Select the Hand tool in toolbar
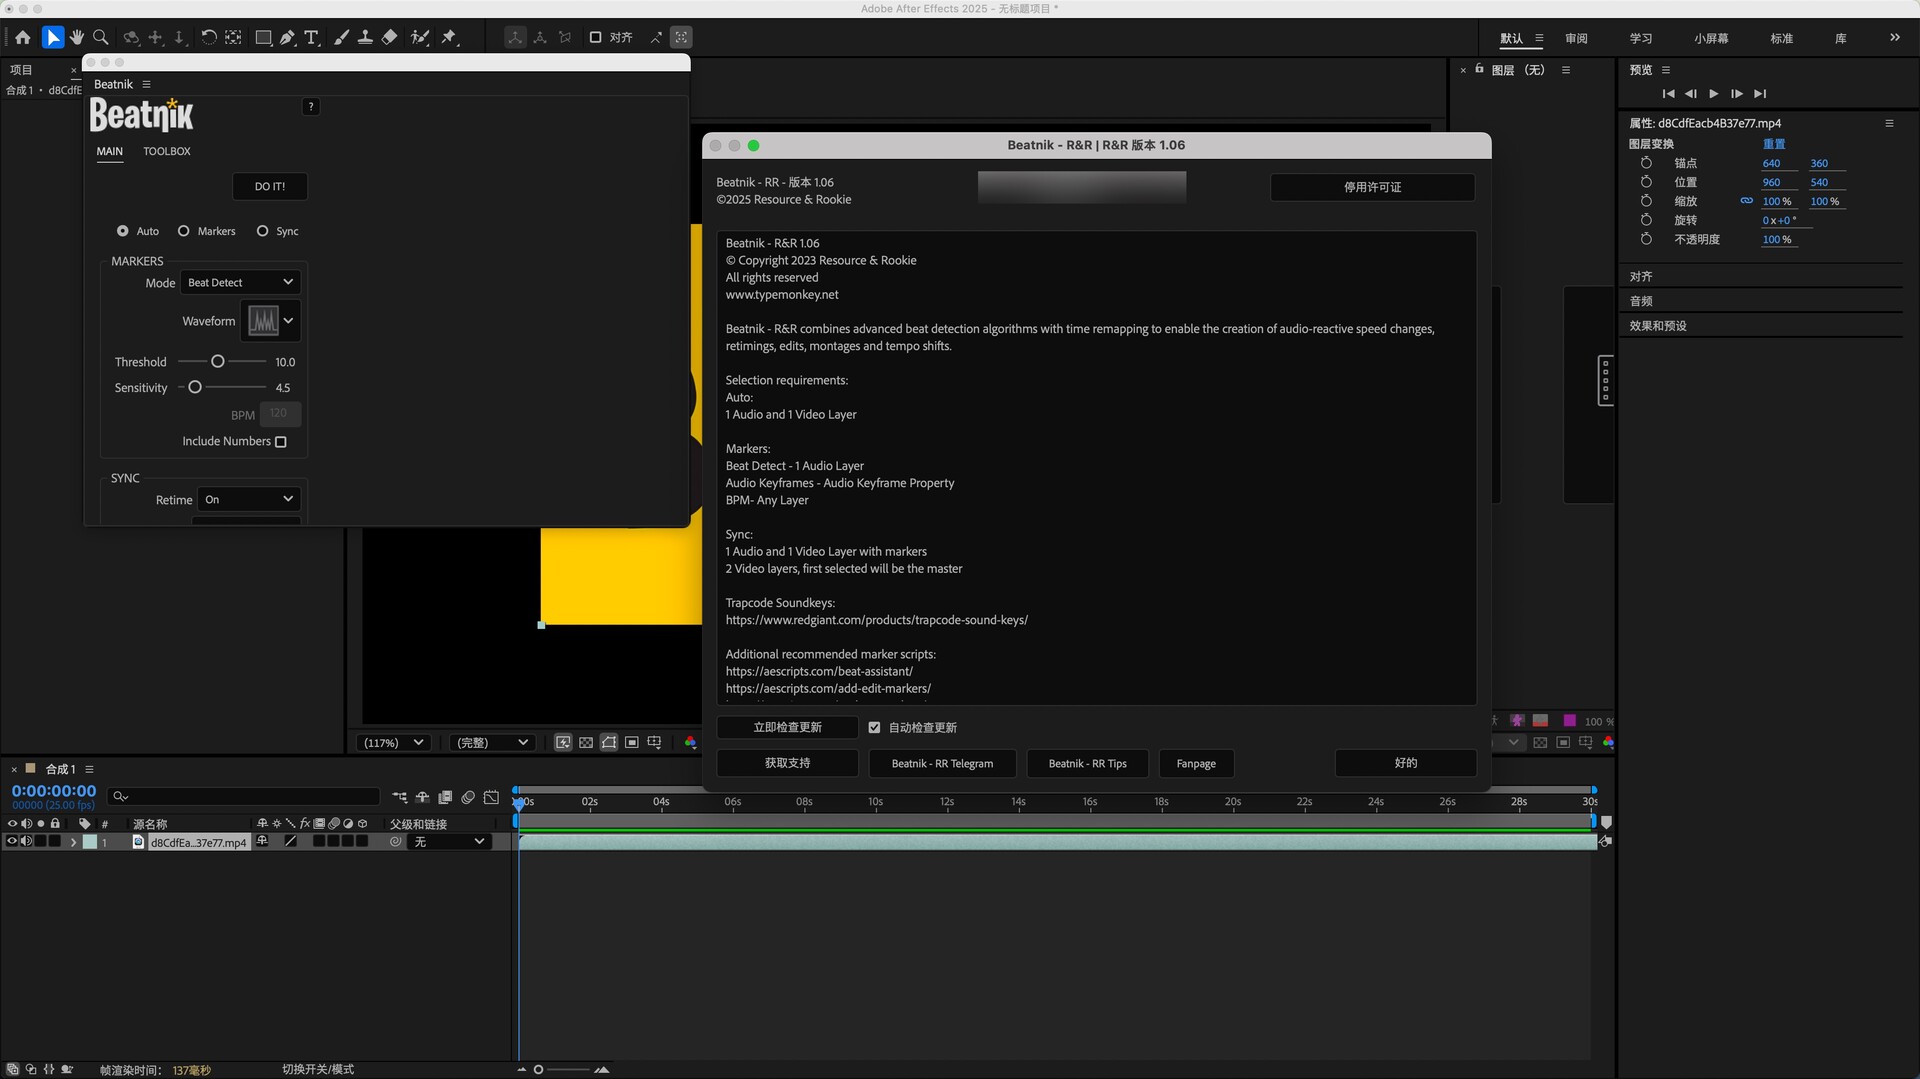Screen dimensions: 1920x1079 pyautogui.click(x=77, y=38)
